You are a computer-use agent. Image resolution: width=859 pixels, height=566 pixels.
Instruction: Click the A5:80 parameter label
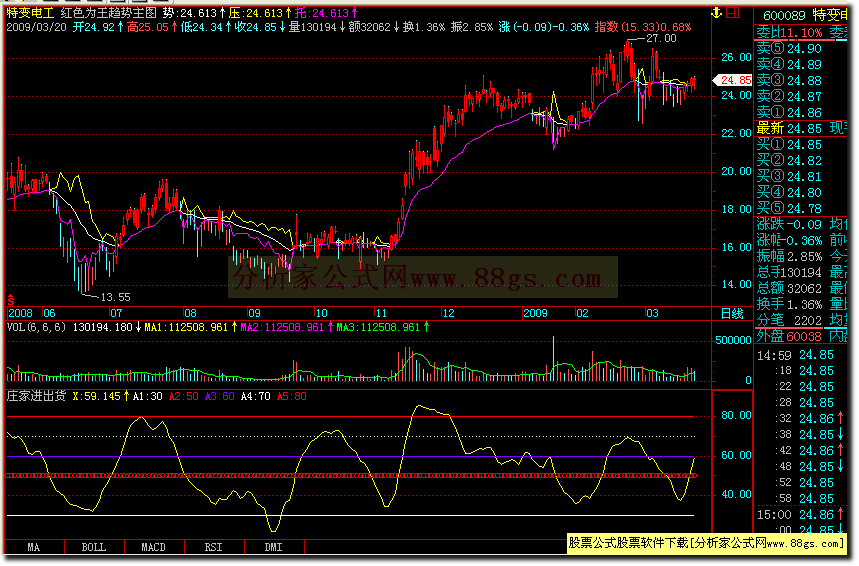[x=291, y=397]
